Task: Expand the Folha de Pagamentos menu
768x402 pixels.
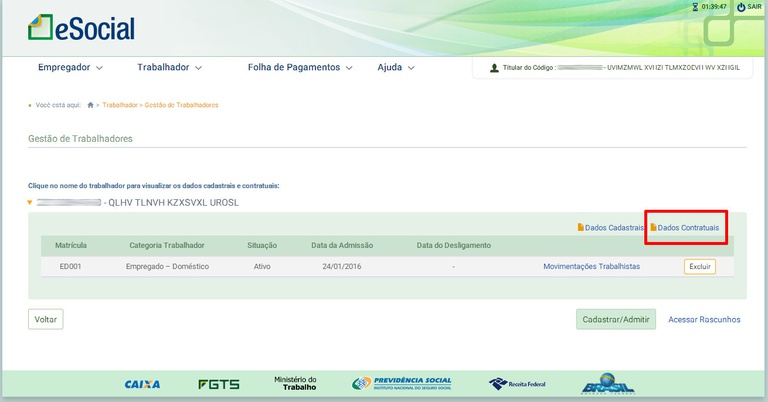Action: click(x=300, y=67)
